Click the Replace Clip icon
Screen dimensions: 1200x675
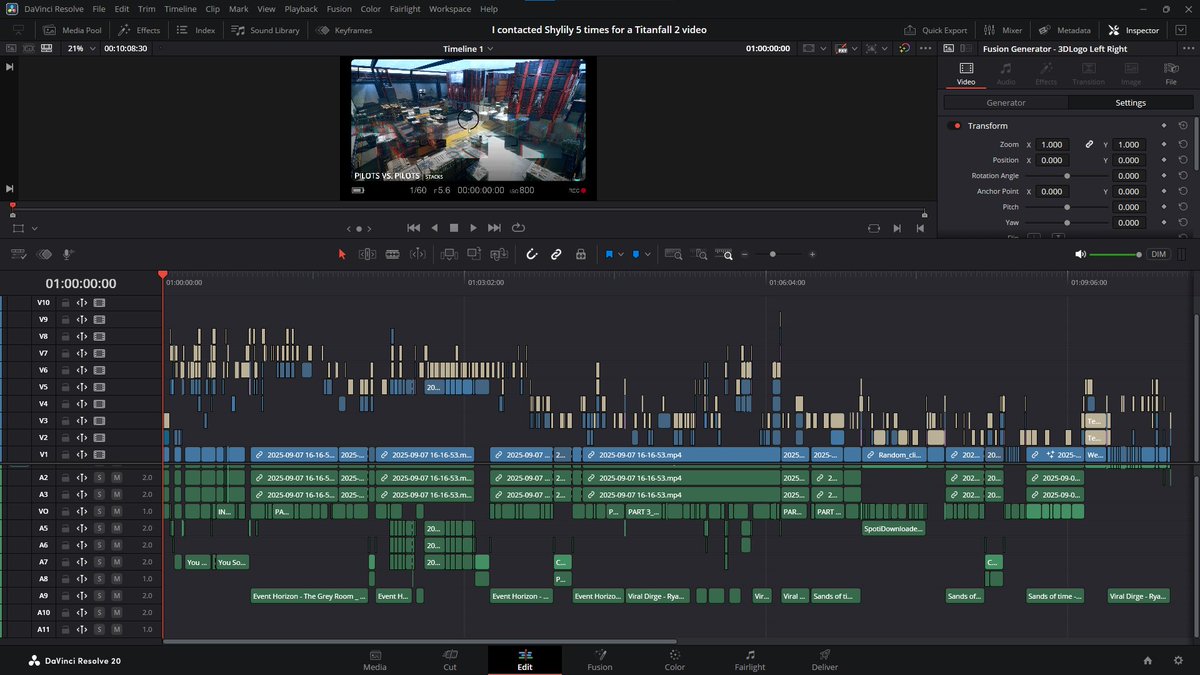(x=498, y=254)
